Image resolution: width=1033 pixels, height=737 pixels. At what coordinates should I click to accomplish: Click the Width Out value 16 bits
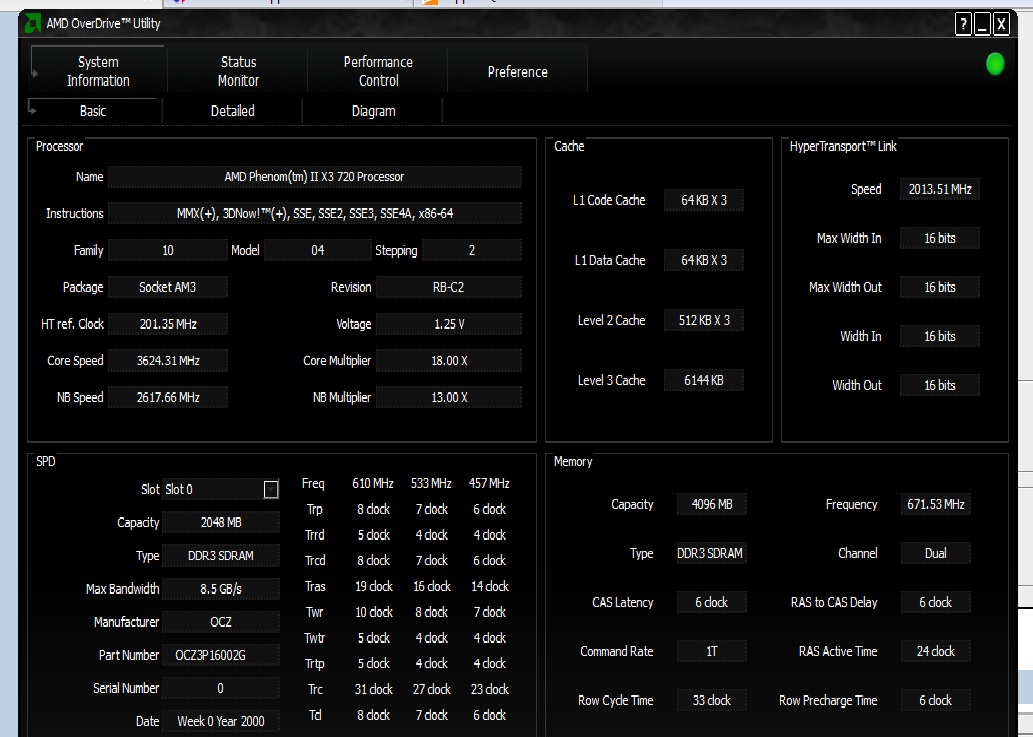click(x=939, y=385)
